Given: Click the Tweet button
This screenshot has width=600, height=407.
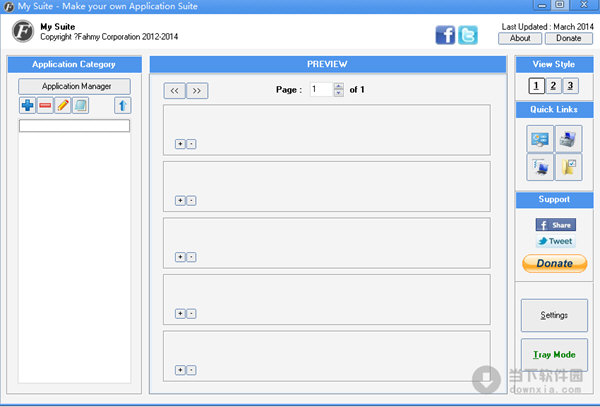Looking at the screenshot, I should coord(556,241).
